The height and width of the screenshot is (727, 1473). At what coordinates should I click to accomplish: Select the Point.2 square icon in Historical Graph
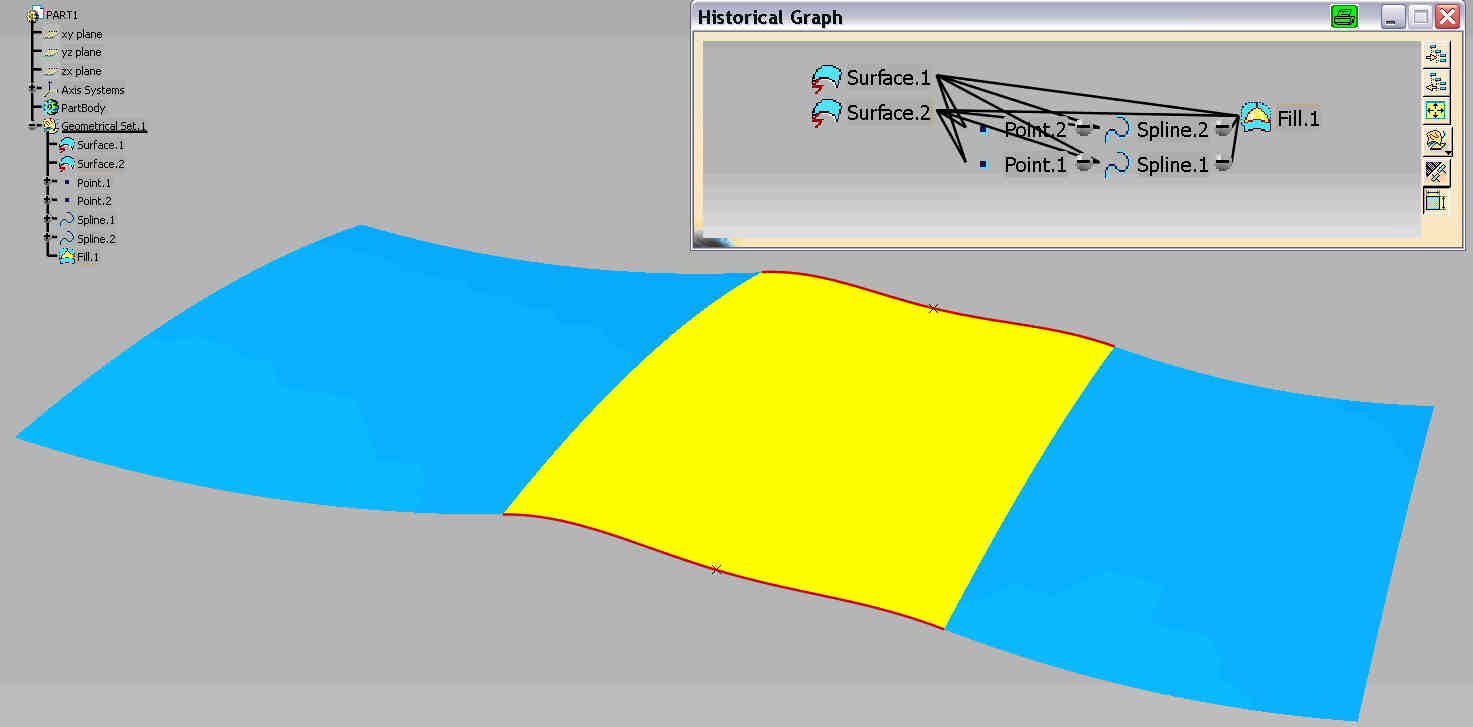(984, 130)
